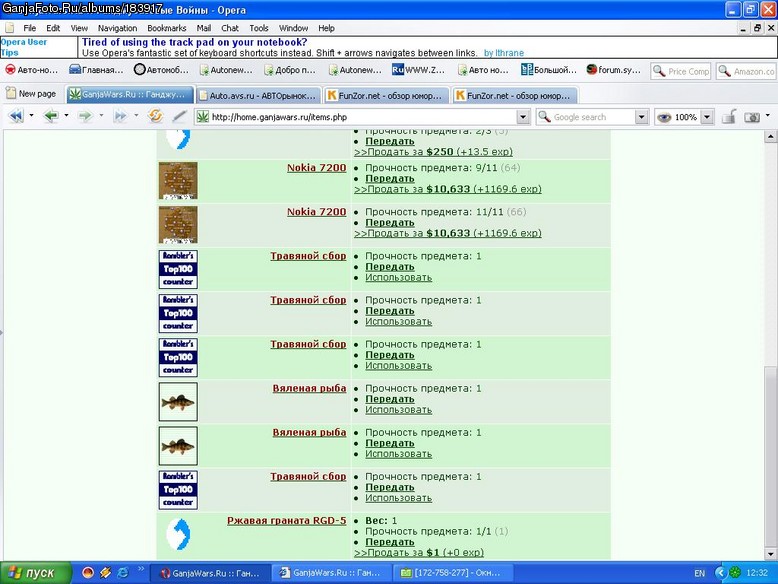The image size is (778, 584).
Task: Sell the 9/11 Nokia 7200 for $10,633
Action: (x=448, y=189)
